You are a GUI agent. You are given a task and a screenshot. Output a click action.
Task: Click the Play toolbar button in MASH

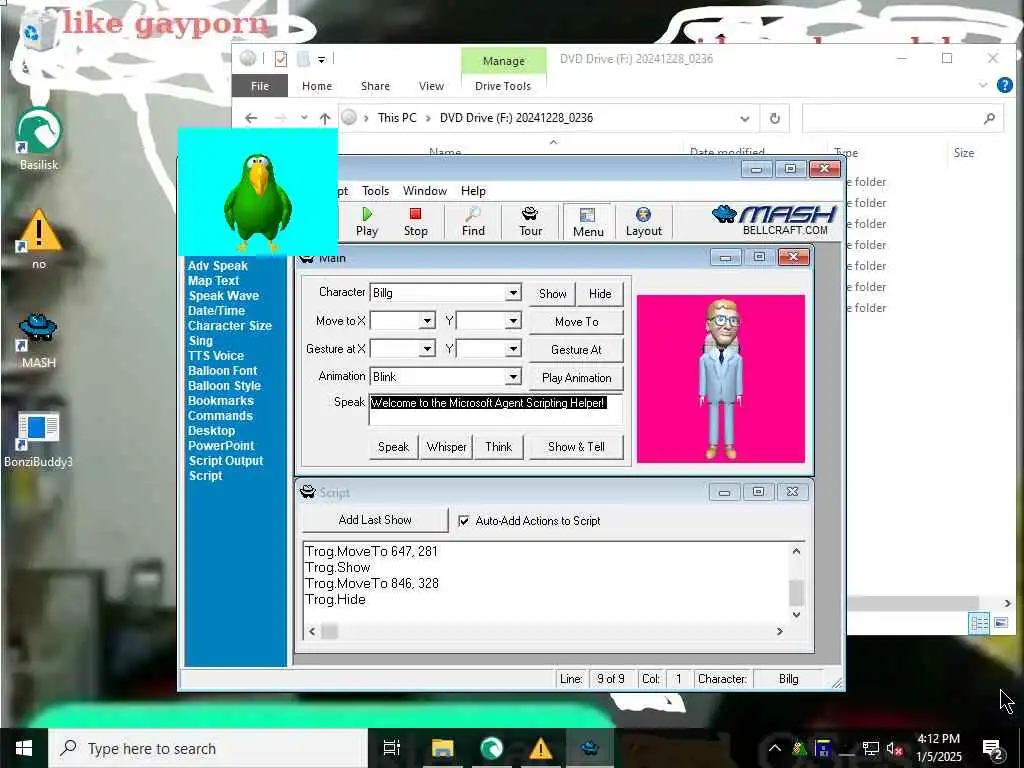[x=367, y=221]
